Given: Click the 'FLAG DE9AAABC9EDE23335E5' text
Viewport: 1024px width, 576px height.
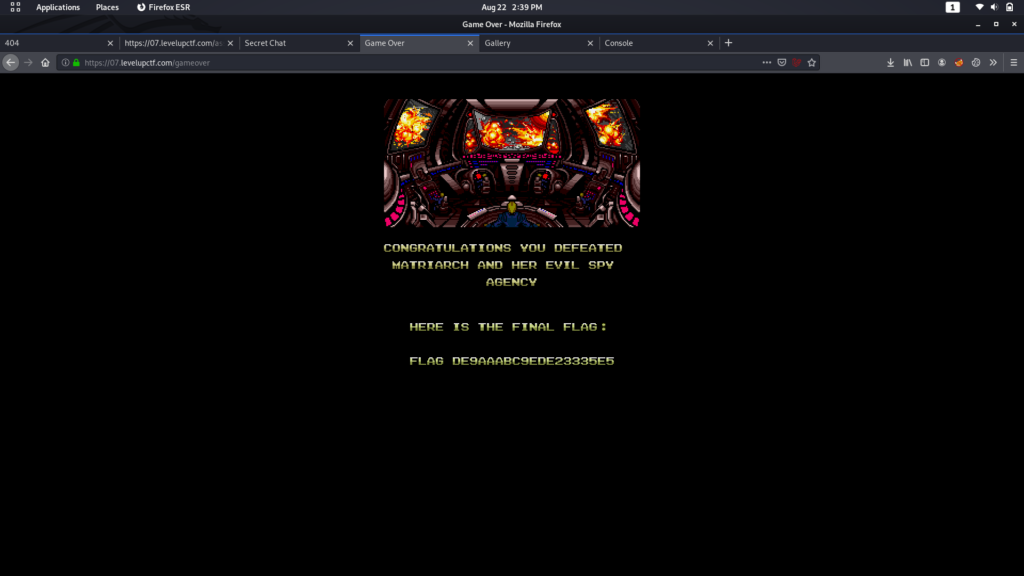Looking at the screenshot, I should [512, 360].
